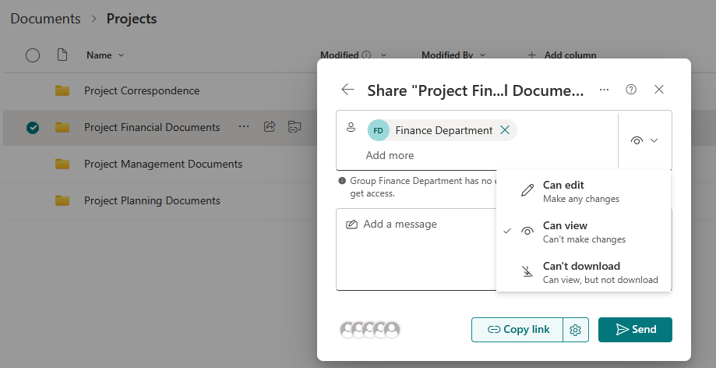
Task: Click the file type column icon
Action: [62, 55]
